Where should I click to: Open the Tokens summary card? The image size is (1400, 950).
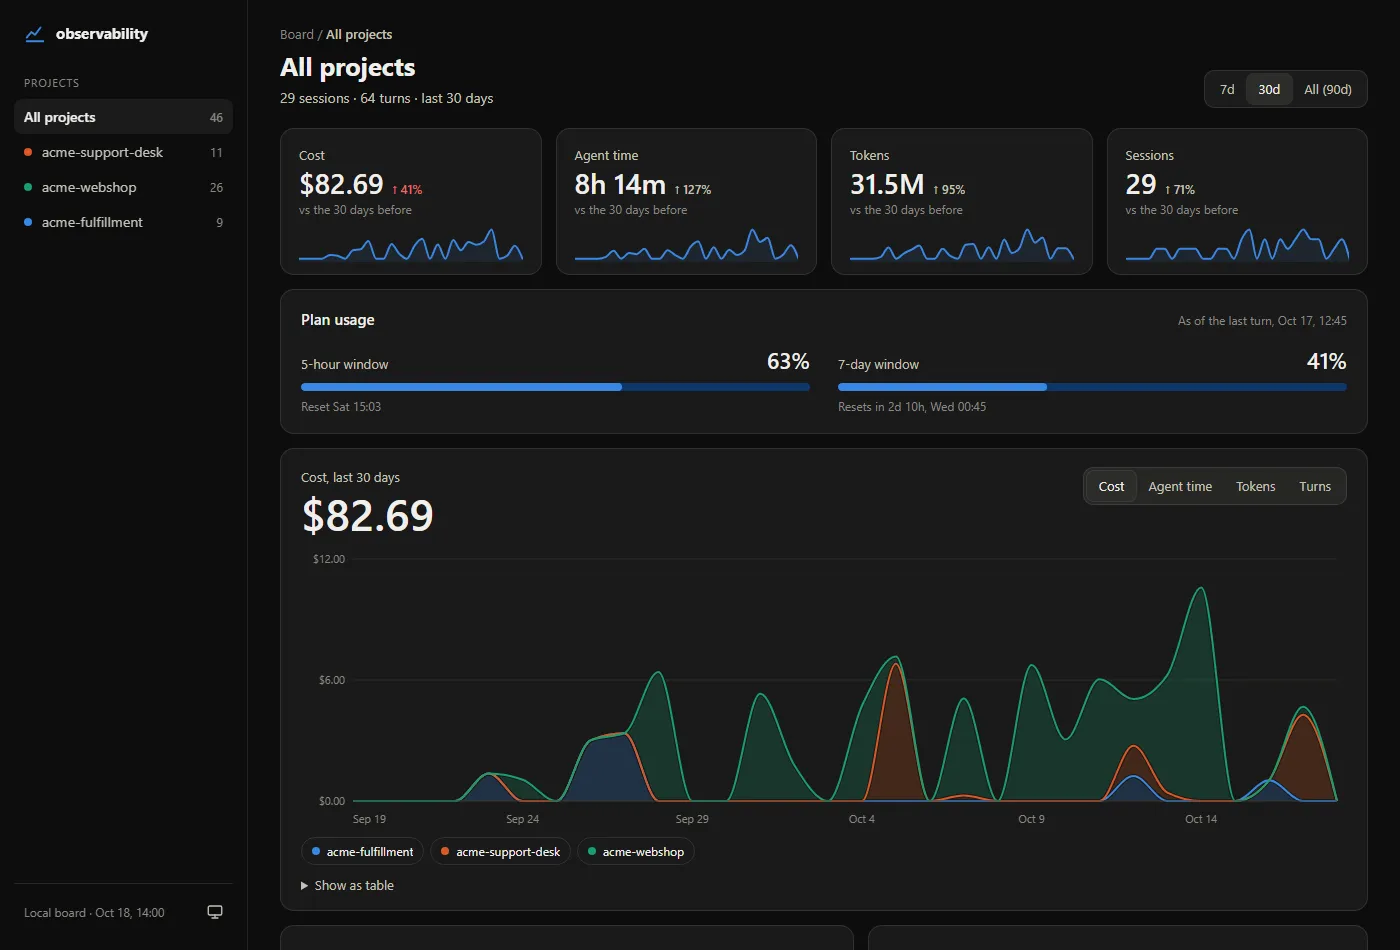tap(962, 201)
